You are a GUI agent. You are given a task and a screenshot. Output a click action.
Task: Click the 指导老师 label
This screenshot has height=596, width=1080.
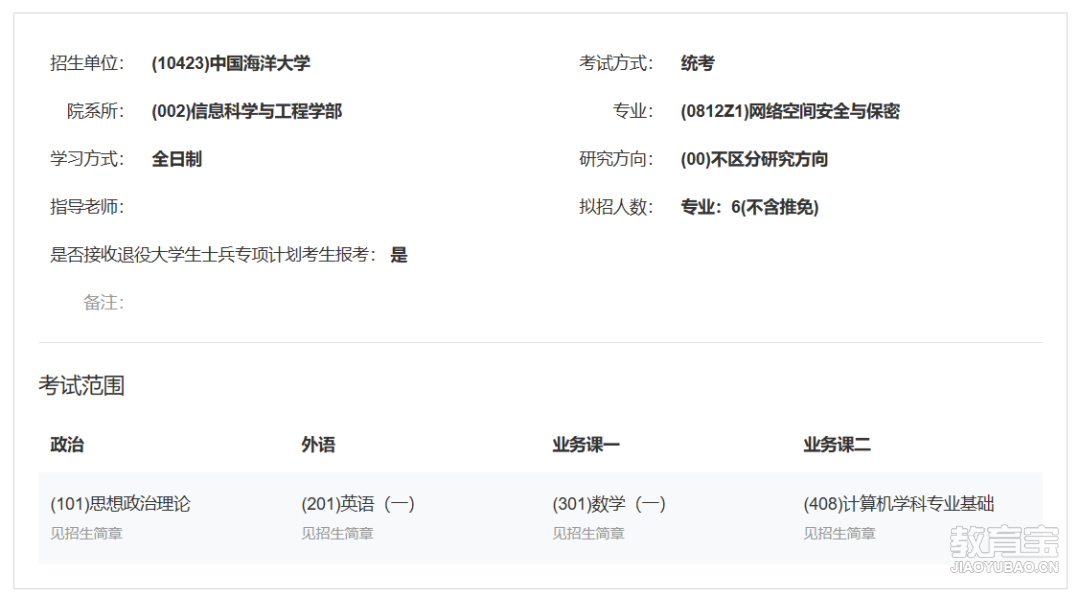(x=87, y=207)
